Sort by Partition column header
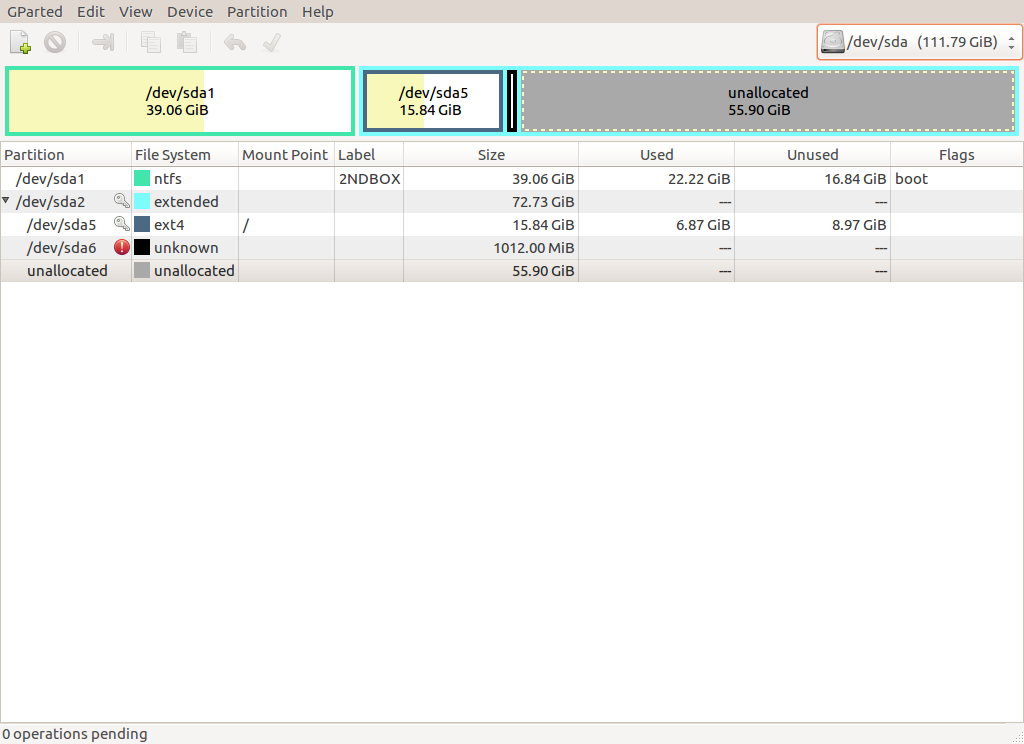Screen dimensions: 1024x744 pos(66,155)
